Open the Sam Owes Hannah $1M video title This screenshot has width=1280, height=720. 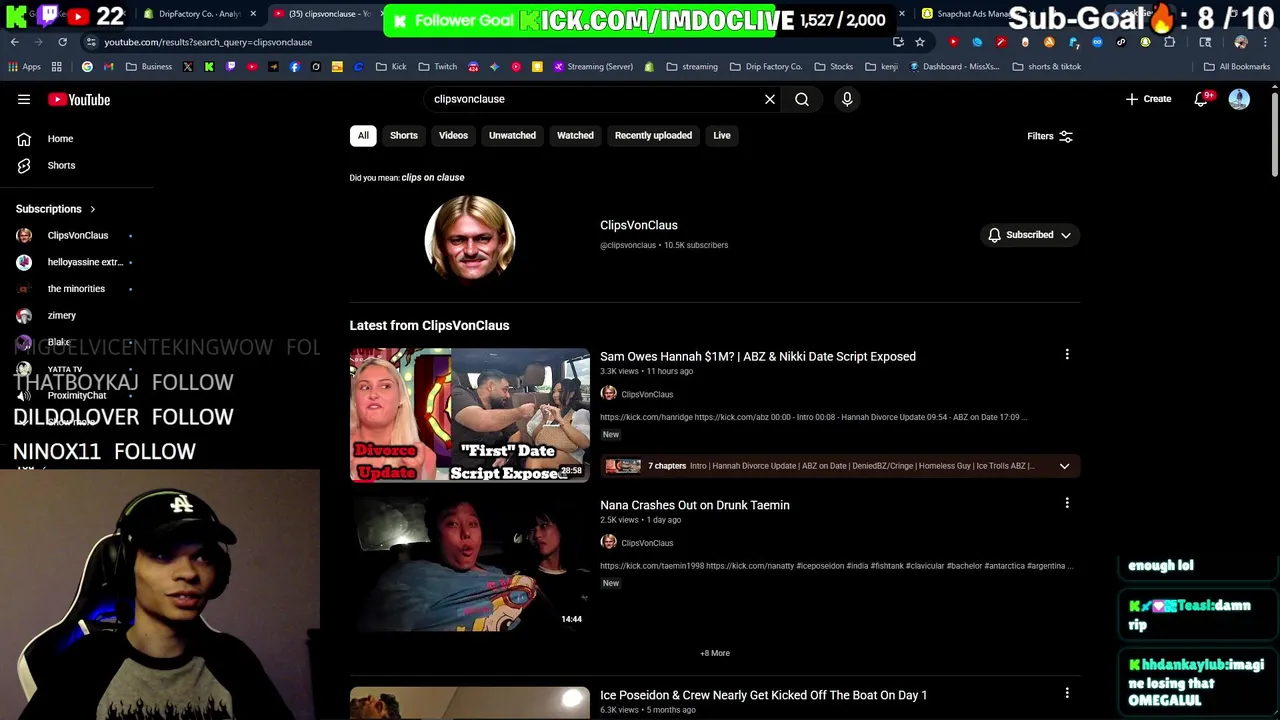pos(758,356)
